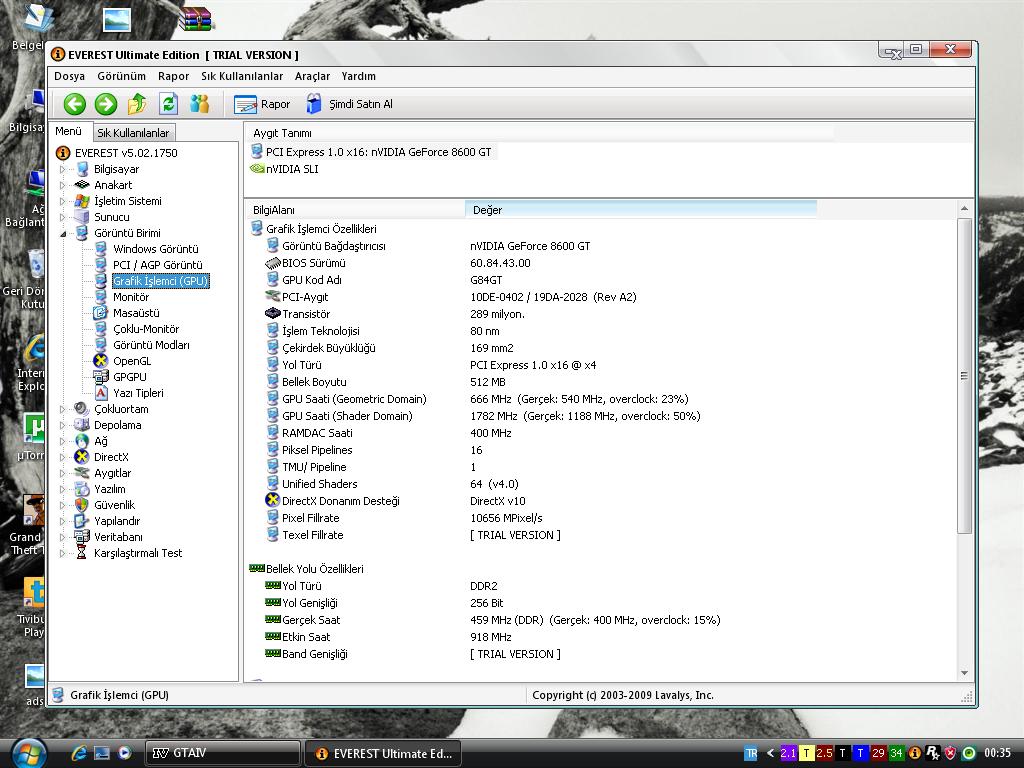
Task: Click the up-level arrow toolbar icon
Action: click(137, 104)
